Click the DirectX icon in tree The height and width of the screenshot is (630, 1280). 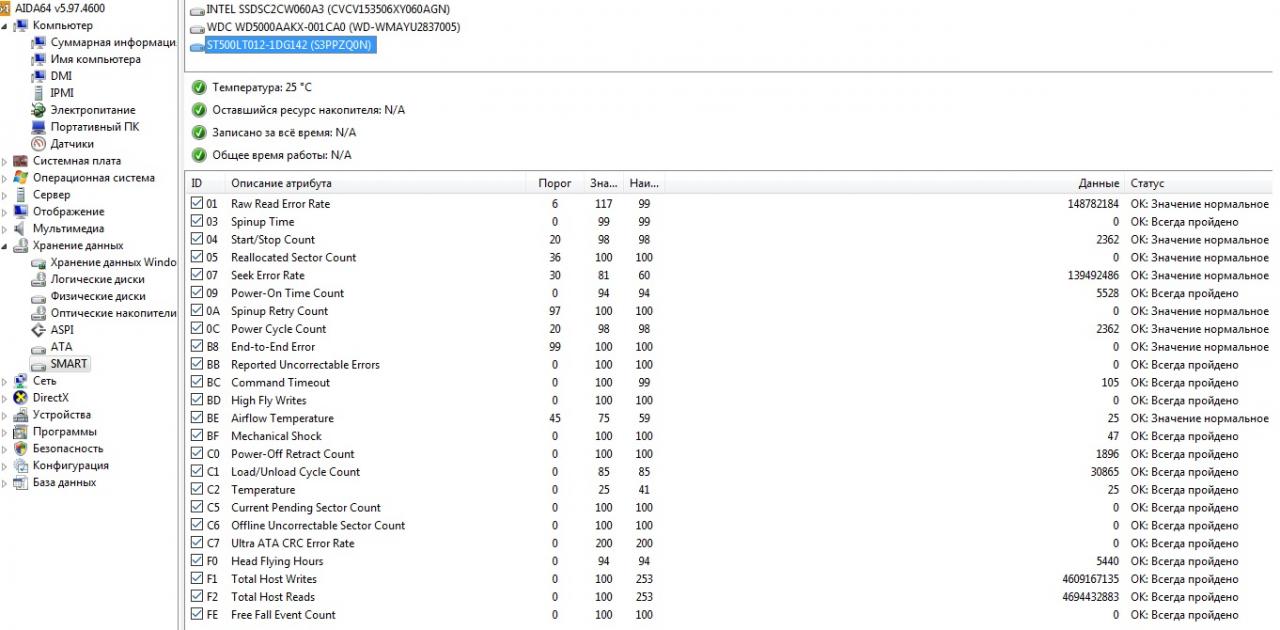point(21,398)
